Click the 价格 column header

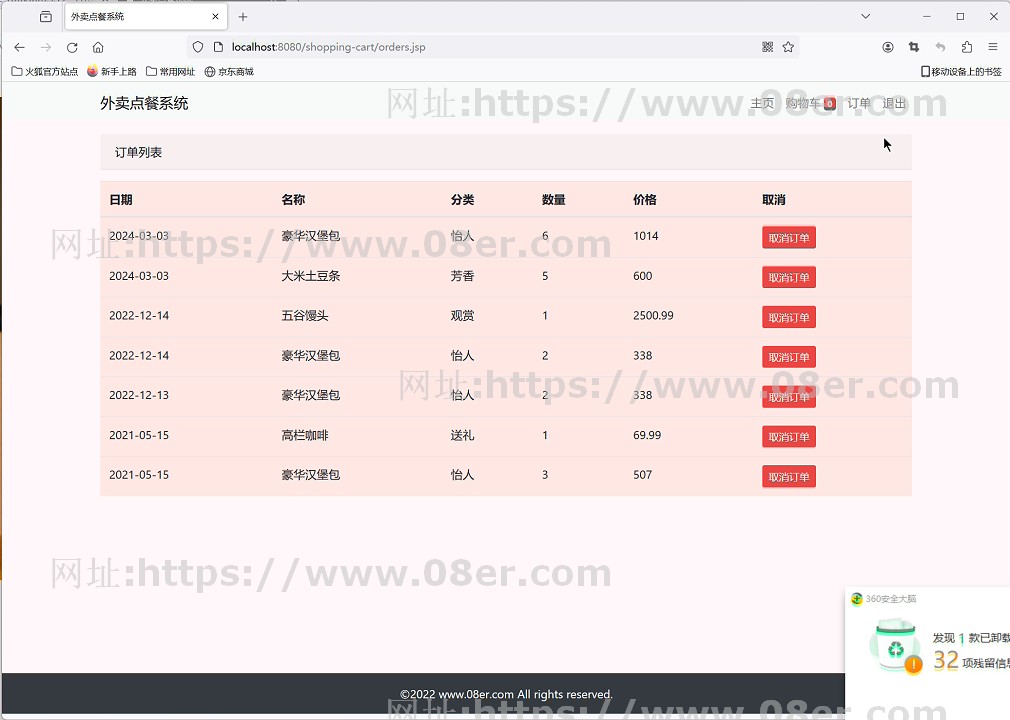tap(645, 200)
